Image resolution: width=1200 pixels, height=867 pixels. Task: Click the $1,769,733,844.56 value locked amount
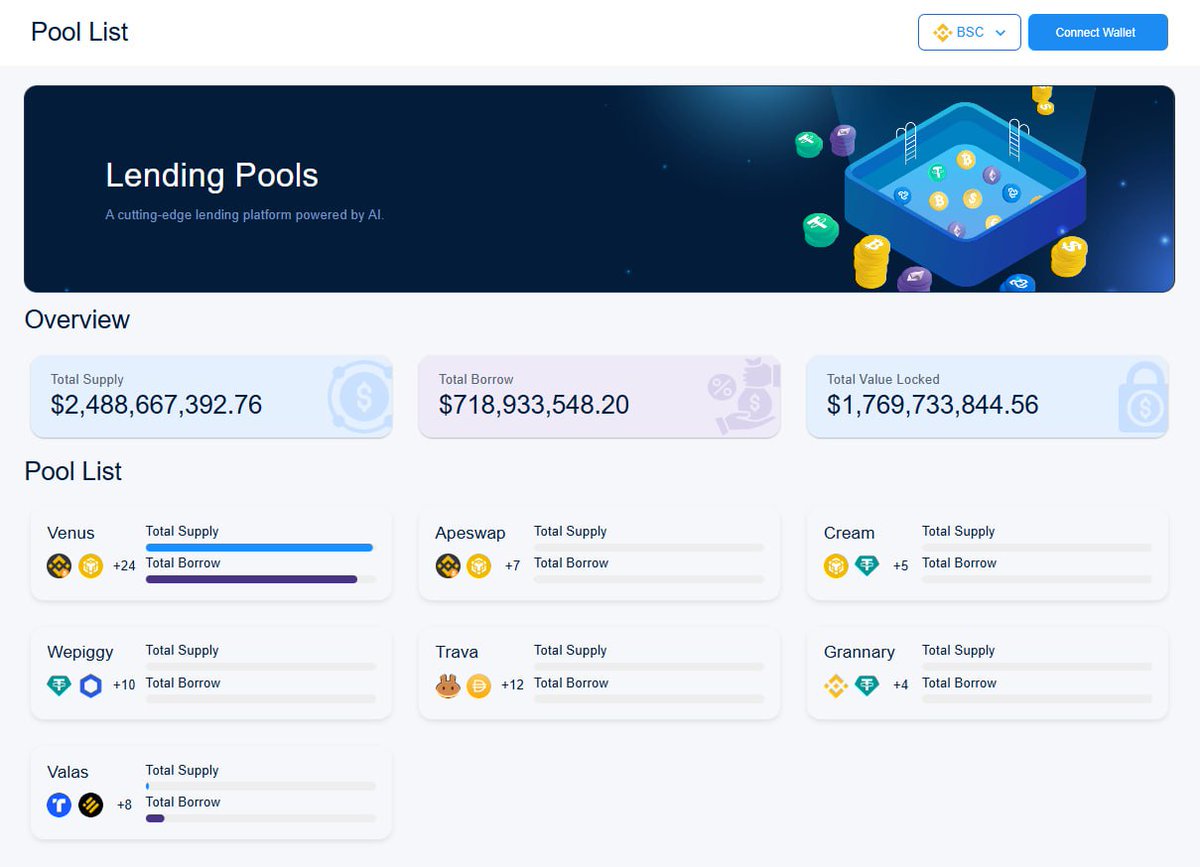click(x=932, y=404)
